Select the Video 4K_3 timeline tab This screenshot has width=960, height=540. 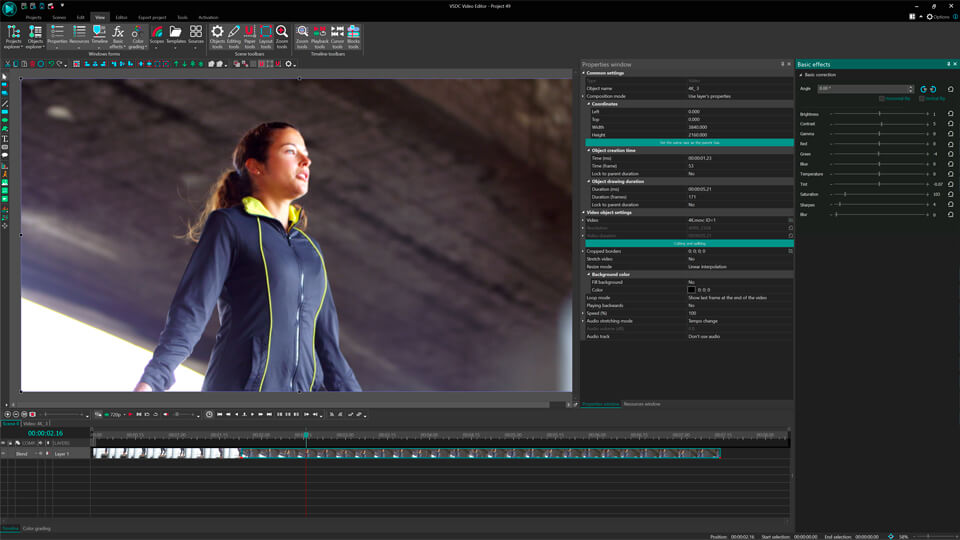coord(36,424)
